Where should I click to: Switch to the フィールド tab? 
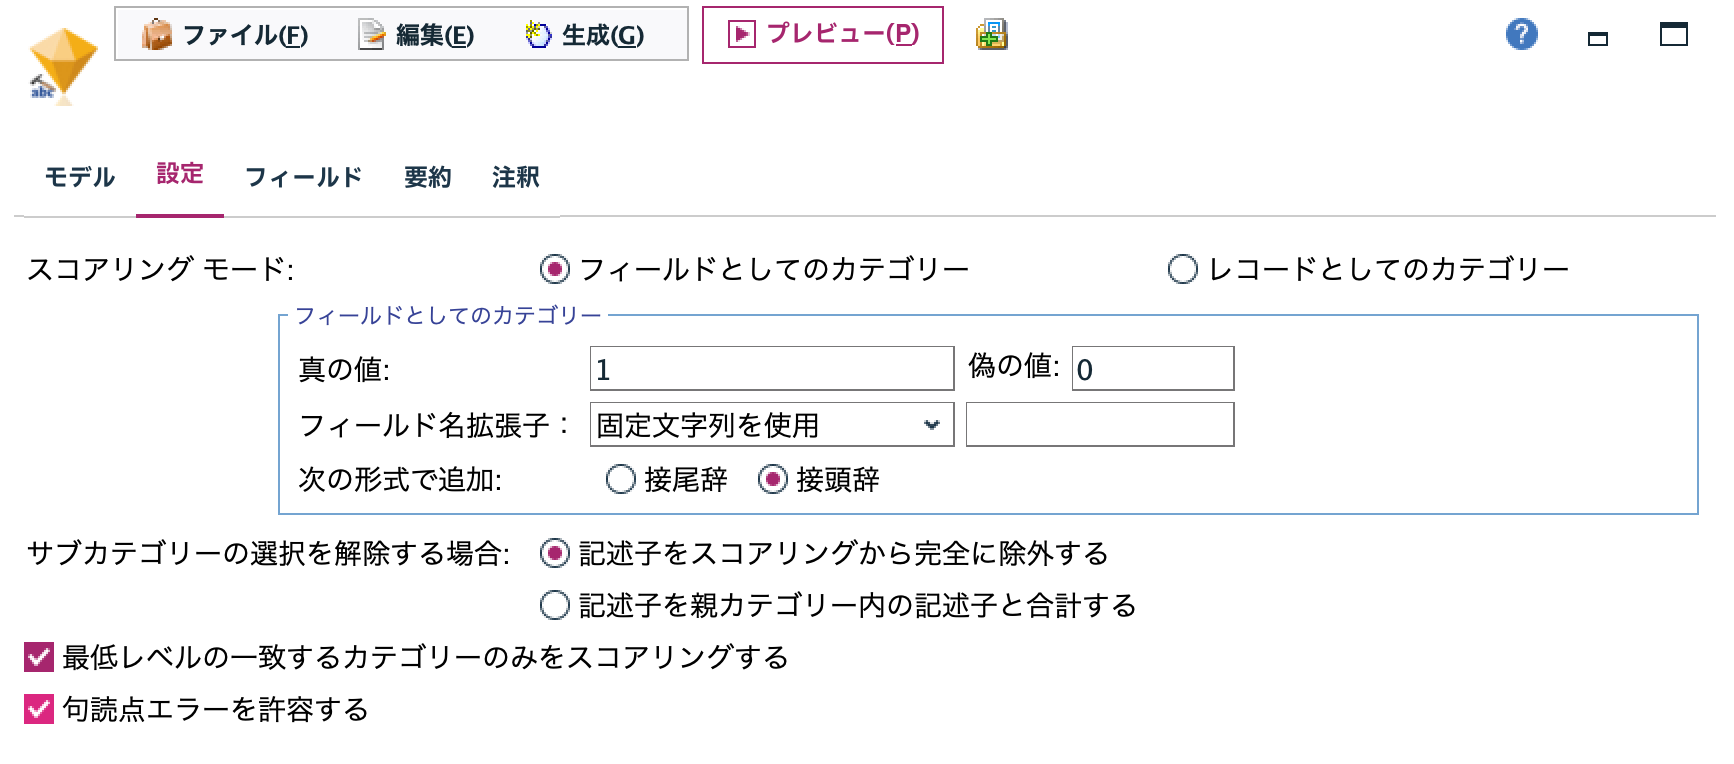[x=303, y=177]
